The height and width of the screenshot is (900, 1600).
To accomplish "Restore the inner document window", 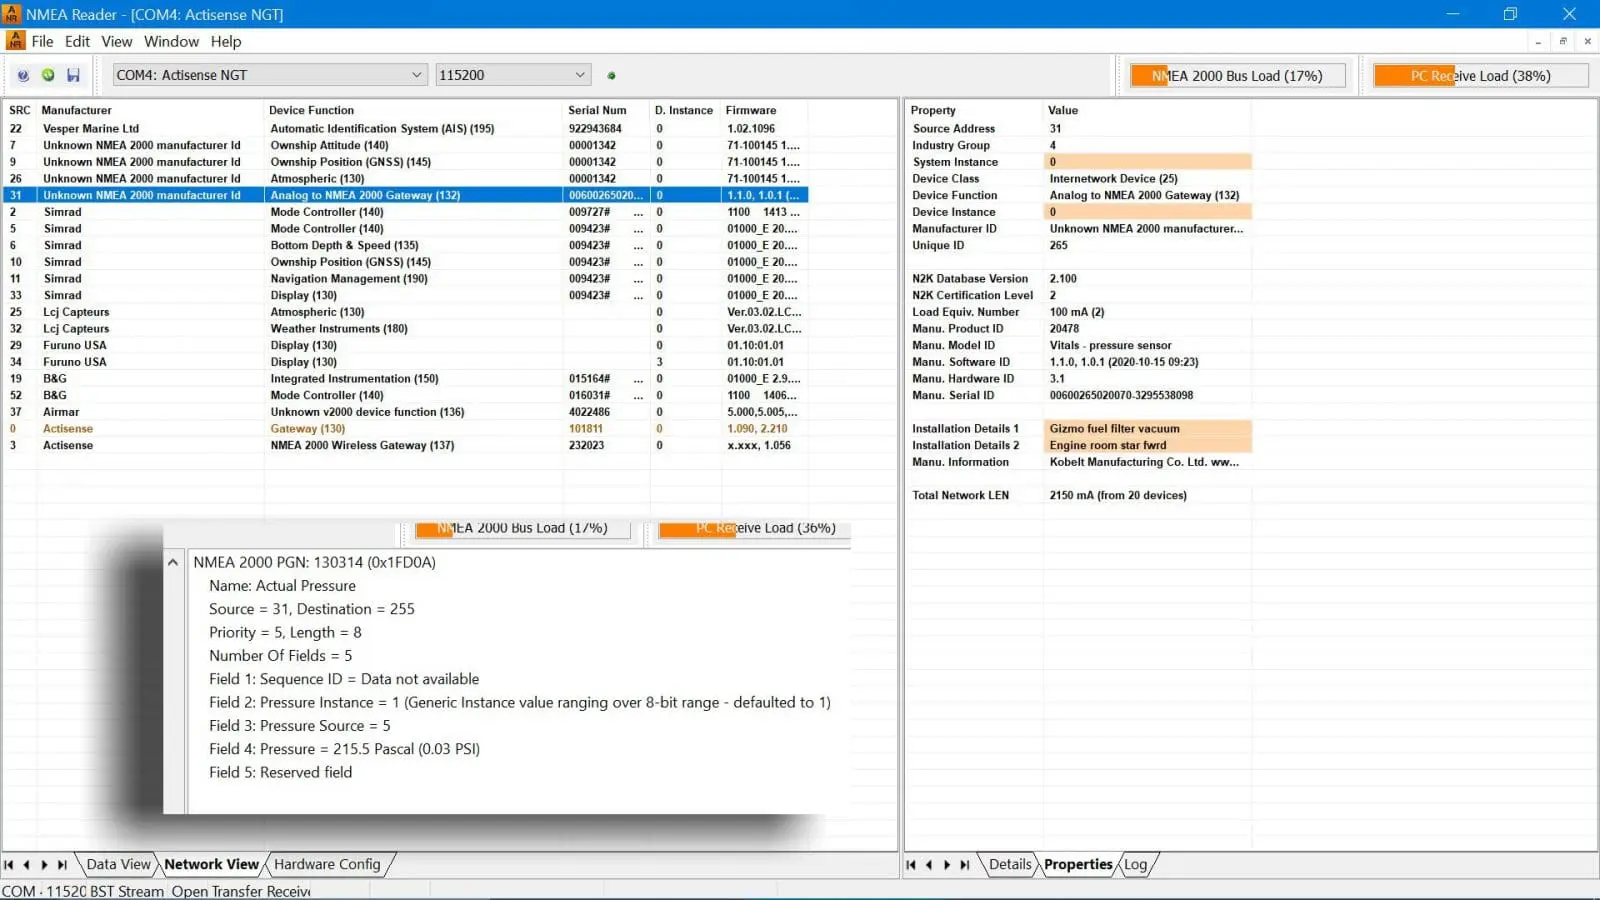I will pos(1563,42).
